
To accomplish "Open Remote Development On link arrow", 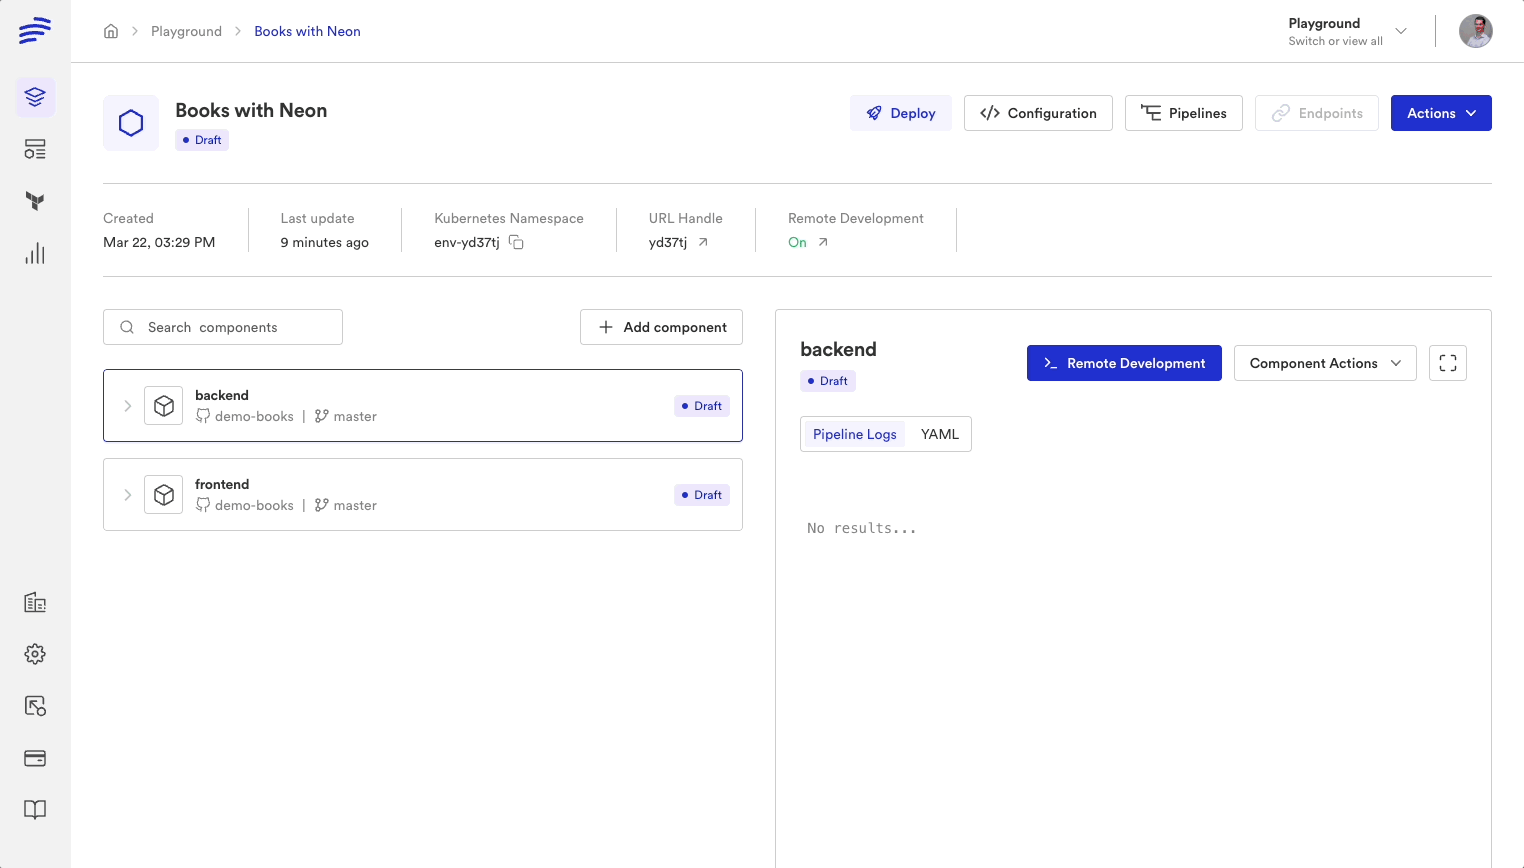I will pyautogui.click(x=823, y=242).
